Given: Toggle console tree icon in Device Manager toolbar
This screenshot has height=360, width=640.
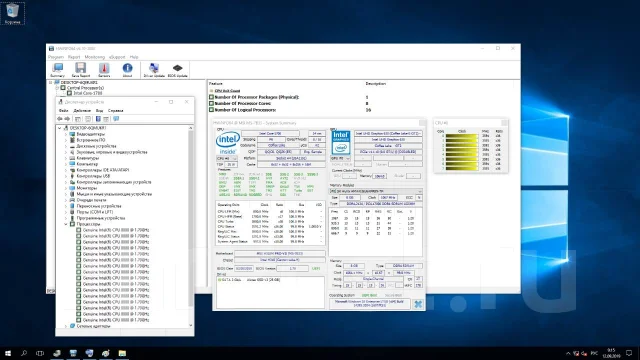Looking at the screenshot, I should pos(78,119).
